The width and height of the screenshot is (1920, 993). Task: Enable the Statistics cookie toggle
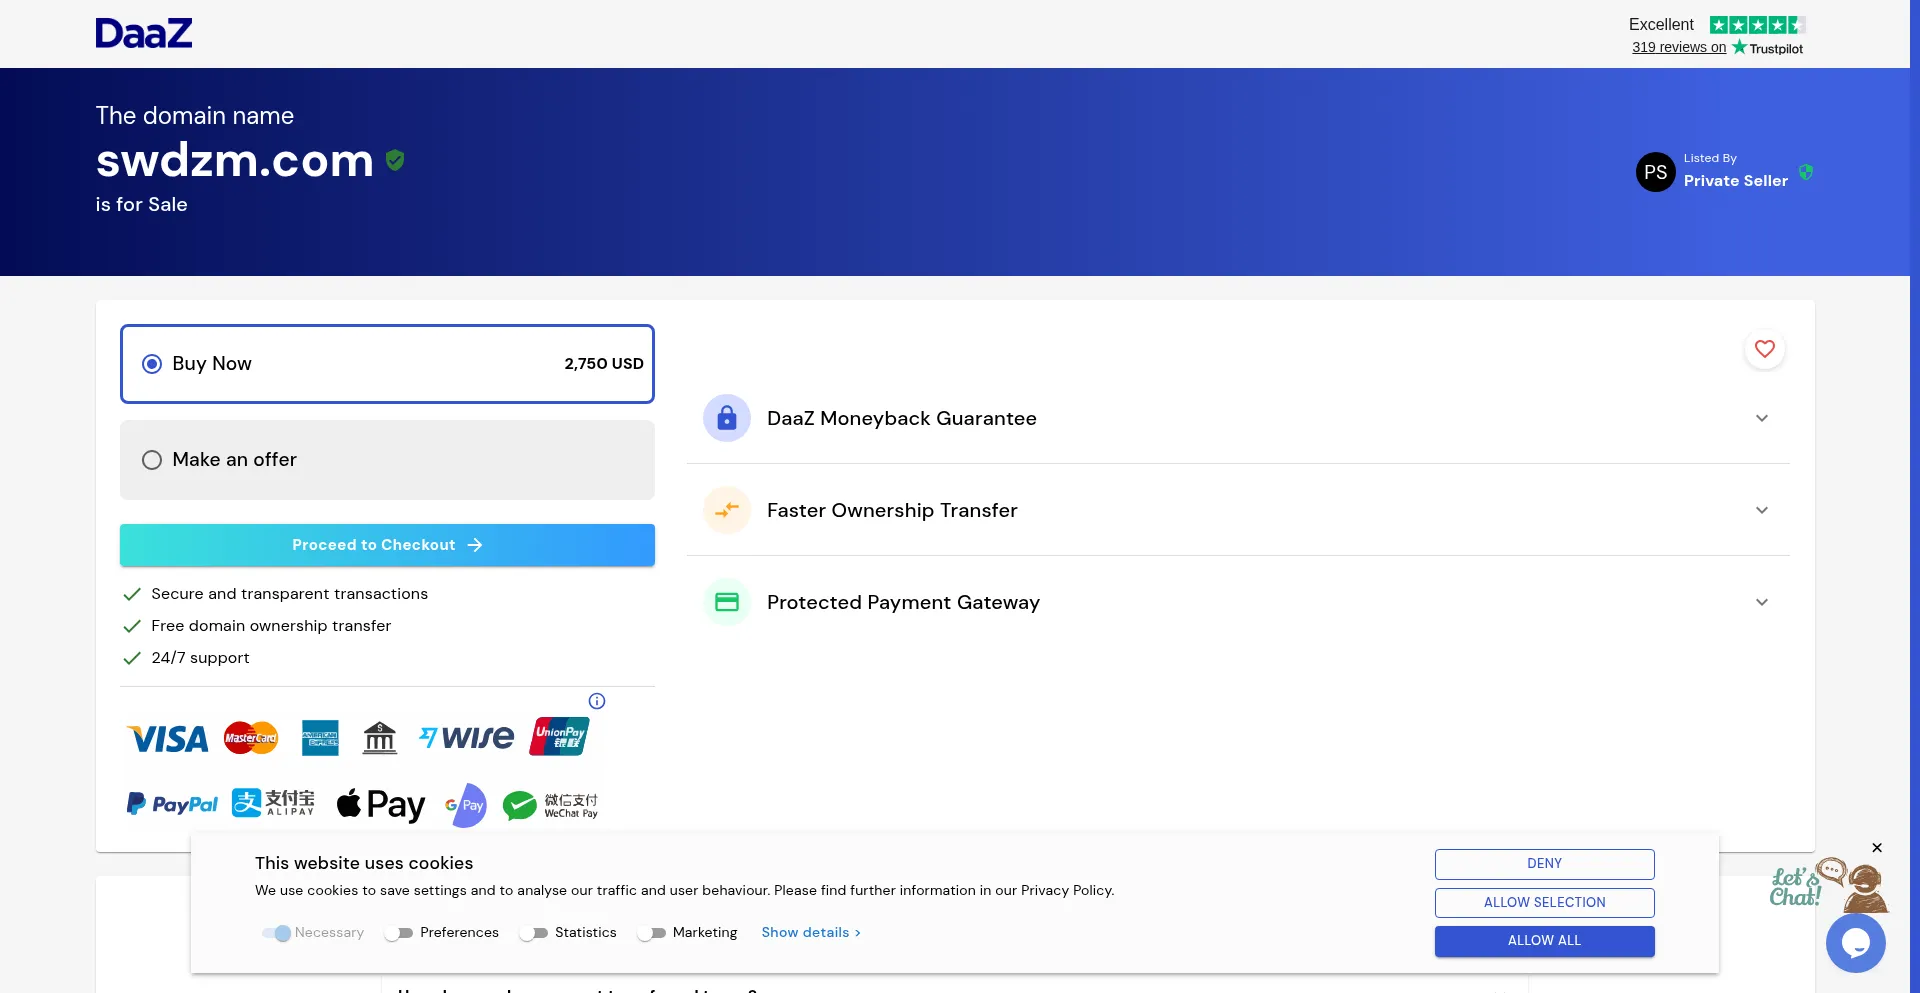pos(534,933)
